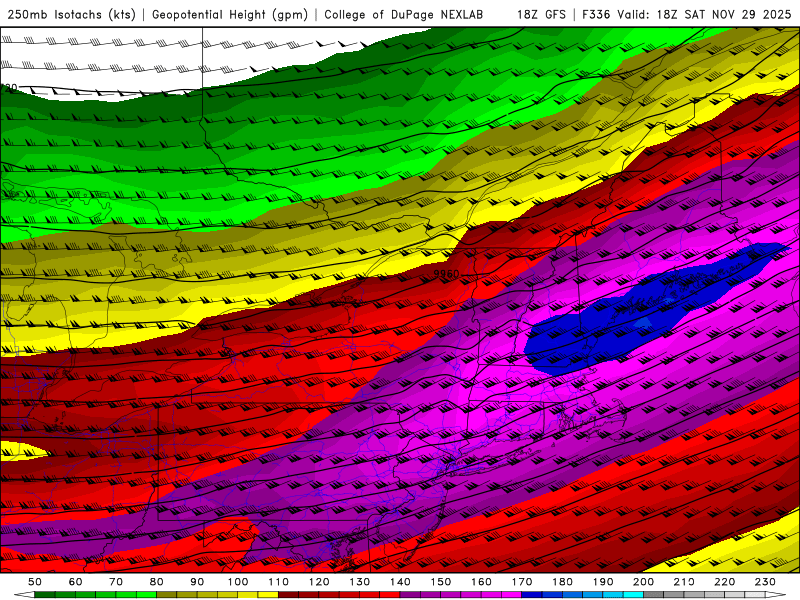Click the 'F336' forecast hour text
The width and height of the screenshot is (800, 600).
[x=596, y=15]
